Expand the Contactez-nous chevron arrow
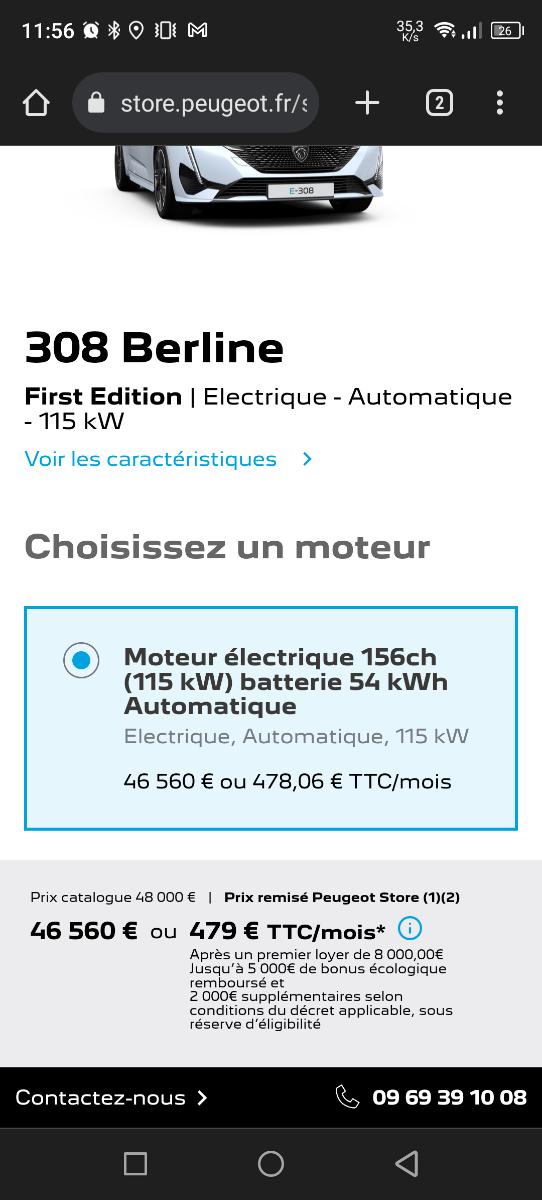 click(x=202, y=1098)
